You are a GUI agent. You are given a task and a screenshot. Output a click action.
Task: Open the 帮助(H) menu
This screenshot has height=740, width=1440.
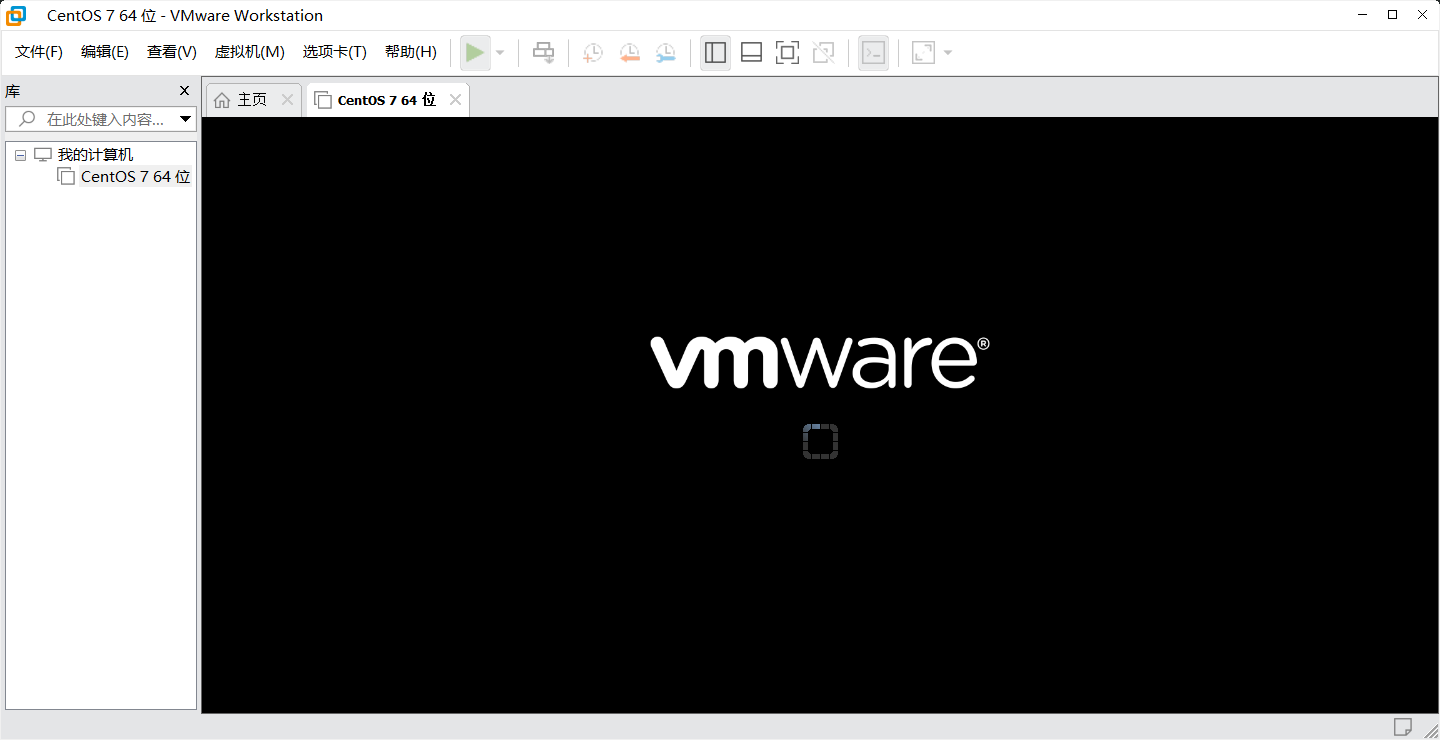click(411, 52)
